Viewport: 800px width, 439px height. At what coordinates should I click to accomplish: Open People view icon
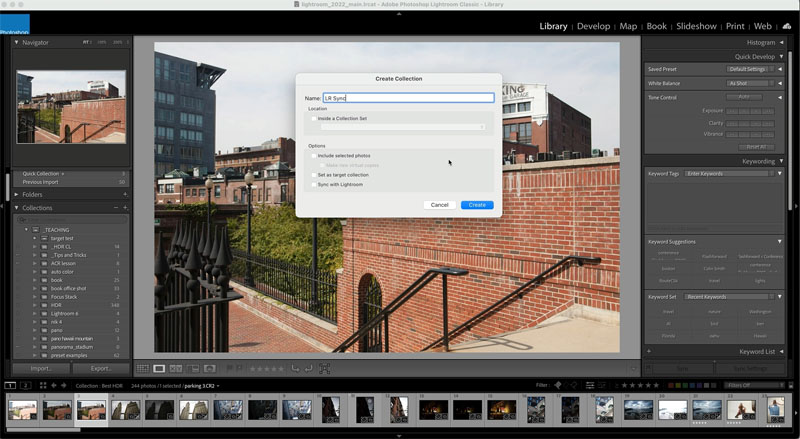coord(210,368)
